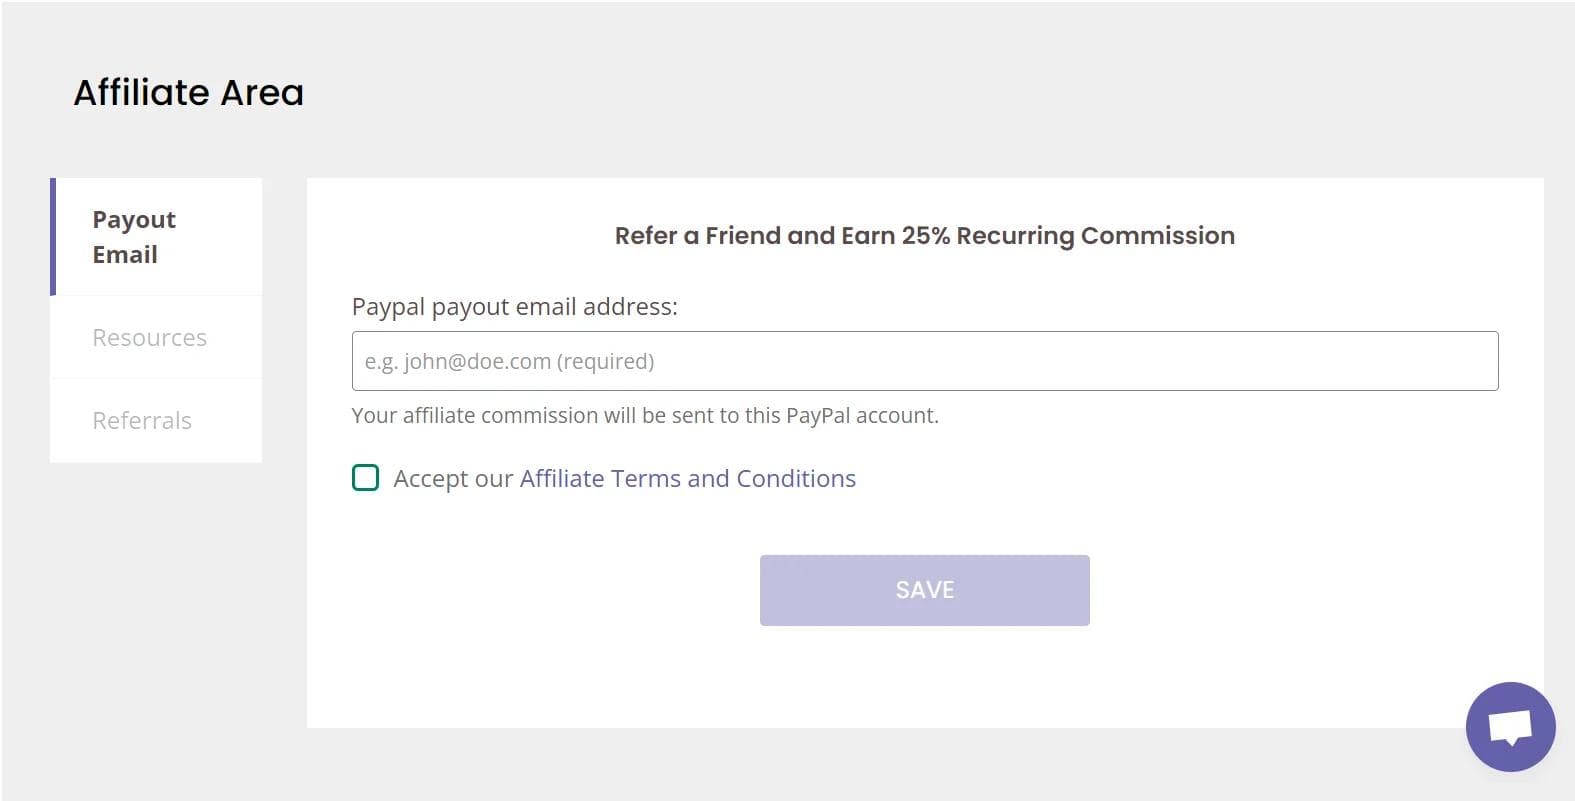Click the Paypal payout email address label
Viewport: 1575px width, 801px height.
point(515,307)
